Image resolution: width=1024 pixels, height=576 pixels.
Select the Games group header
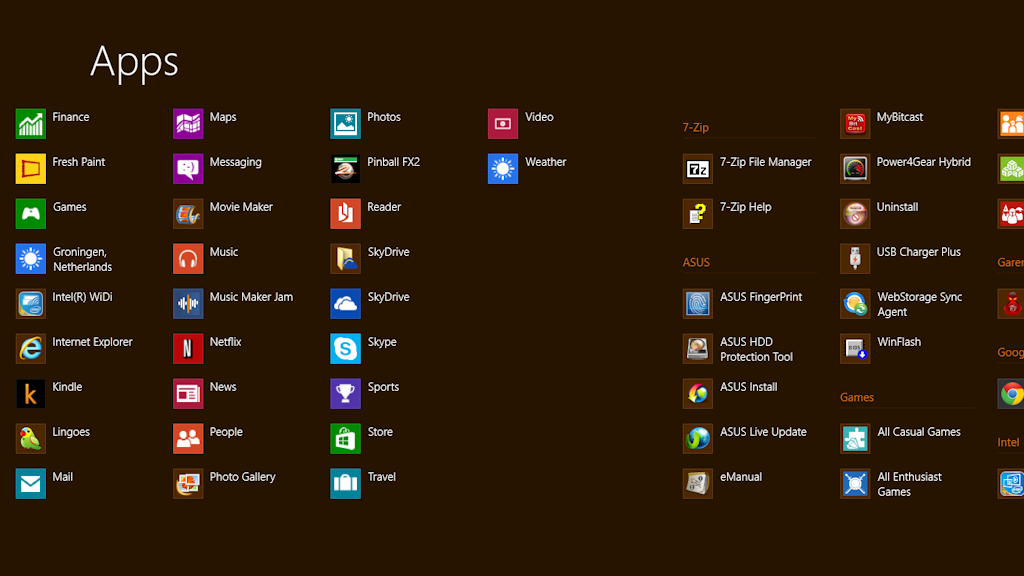coord(857,398)
